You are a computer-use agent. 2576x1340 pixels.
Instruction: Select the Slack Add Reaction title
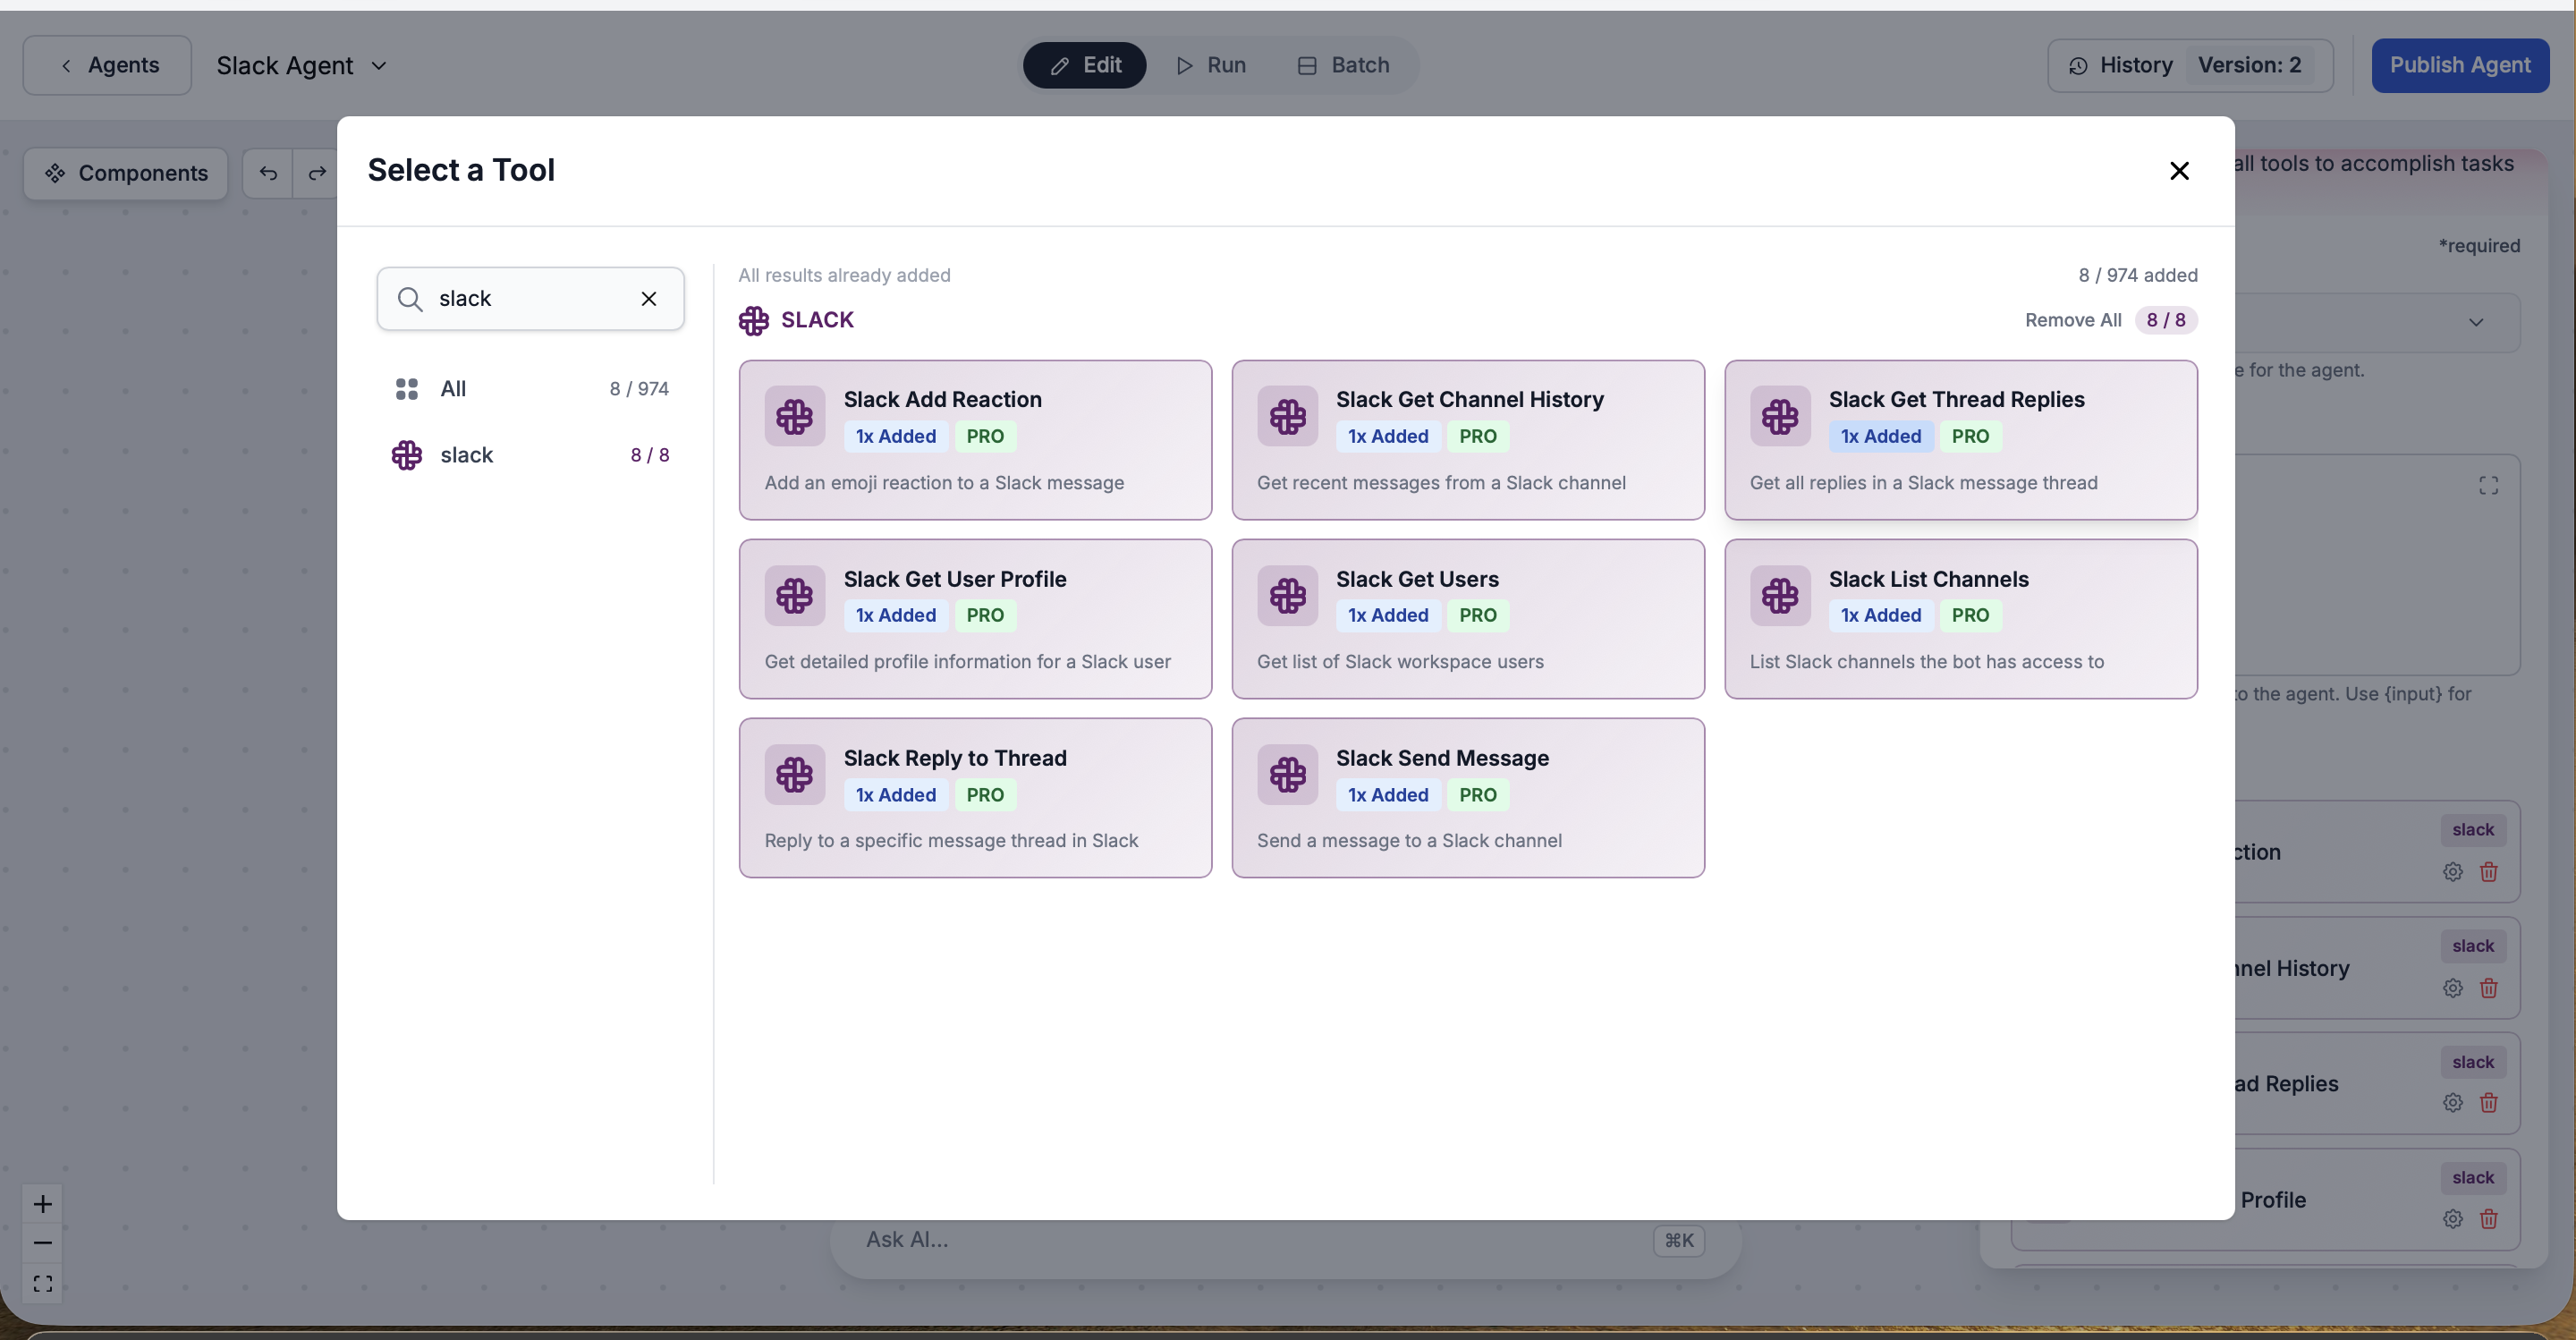(942, 399)
